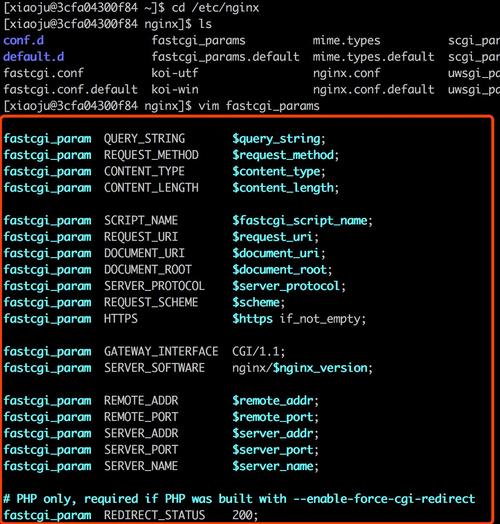Screen dimensions: 500x524
Task: Click fastcgi.conf.default in the listing
Action: point(71,90)
